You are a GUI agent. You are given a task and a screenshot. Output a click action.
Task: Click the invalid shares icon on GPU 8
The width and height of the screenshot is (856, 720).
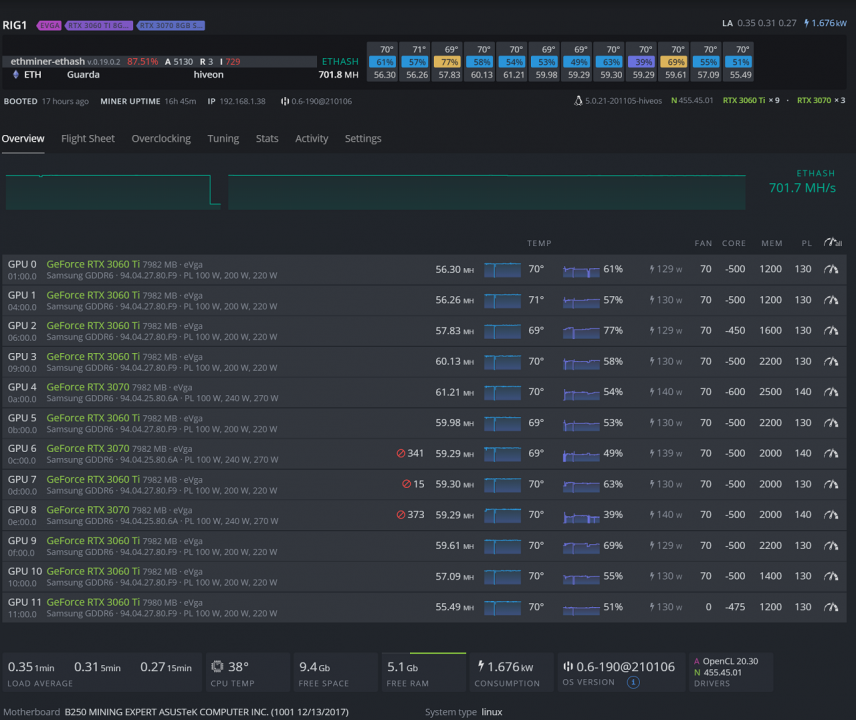pyautogui.click(x=401, y=515)
